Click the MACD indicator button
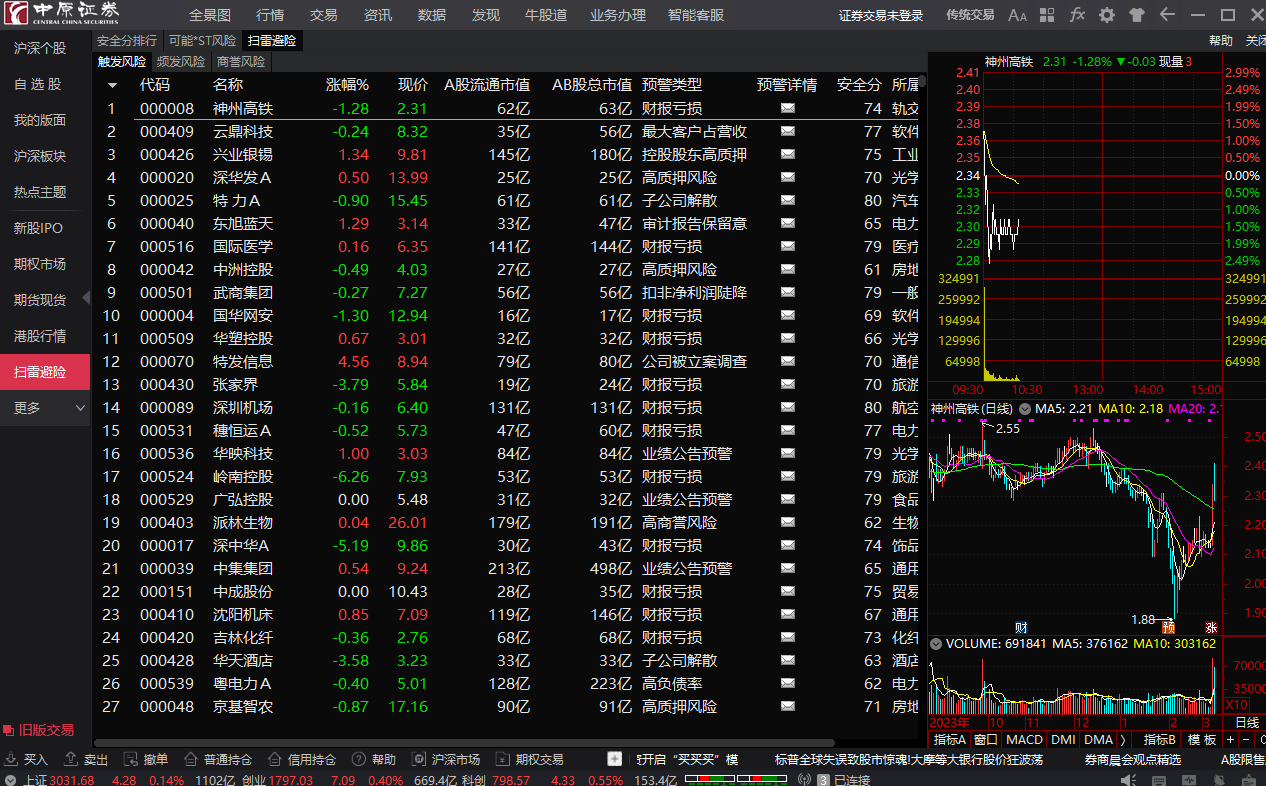This screenshot has width=1266, height=786. (x=1024, y=740)
